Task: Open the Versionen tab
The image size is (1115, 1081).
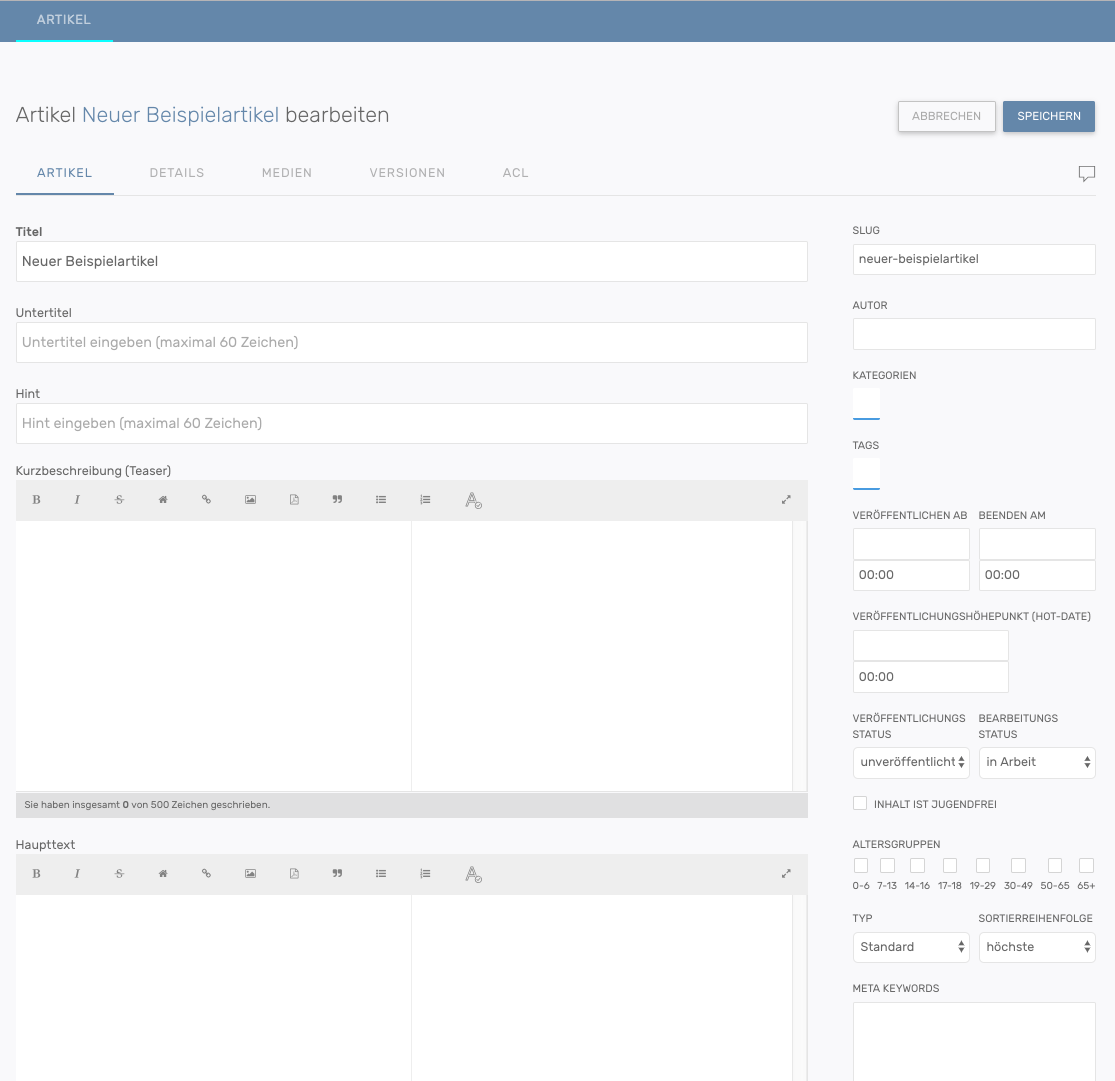Action: 407,173
